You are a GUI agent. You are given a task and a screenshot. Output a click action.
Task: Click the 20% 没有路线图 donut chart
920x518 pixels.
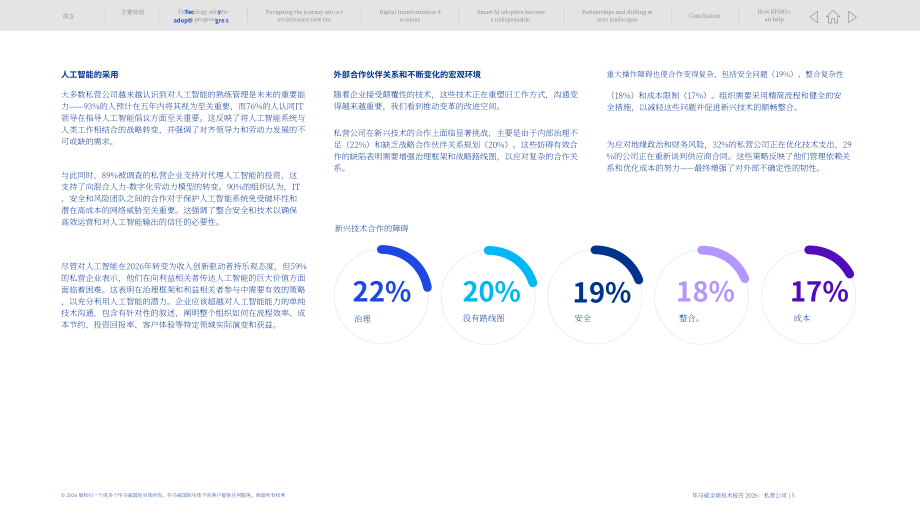tap(489, 295)
